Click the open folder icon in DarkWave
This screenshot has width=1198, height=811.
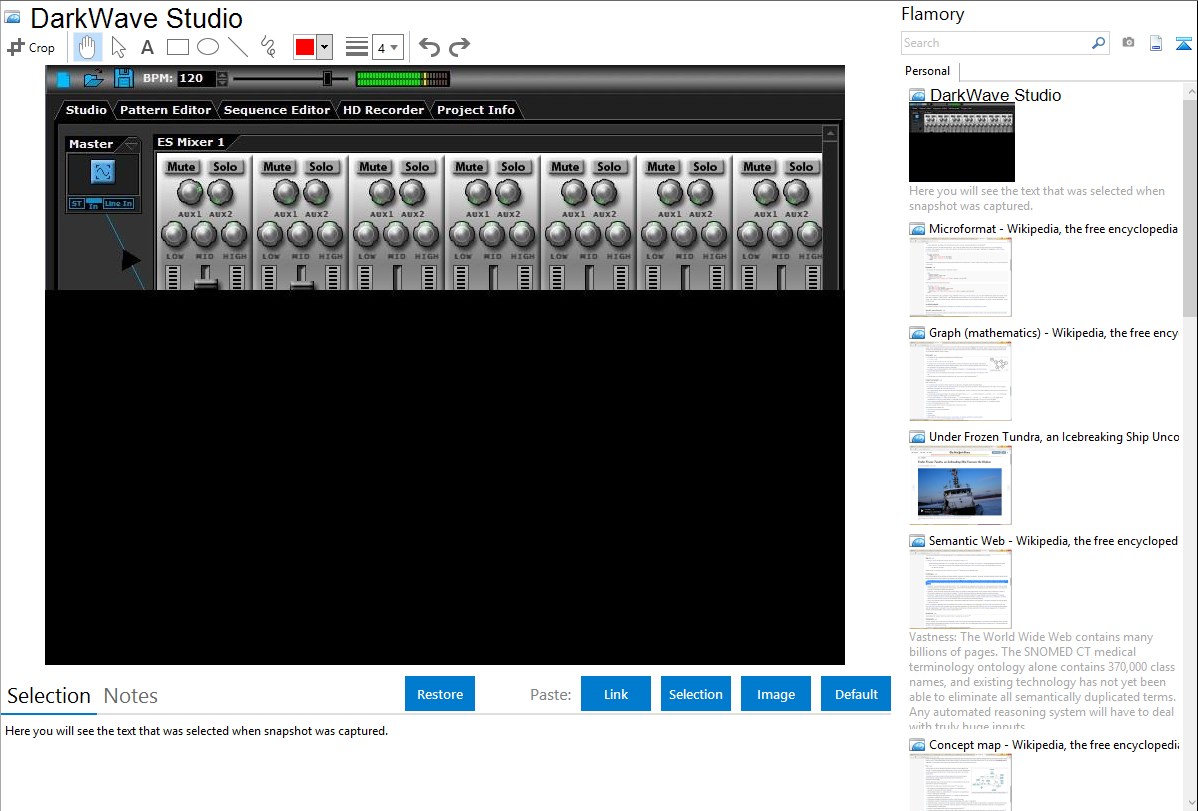tap(93, 78)
